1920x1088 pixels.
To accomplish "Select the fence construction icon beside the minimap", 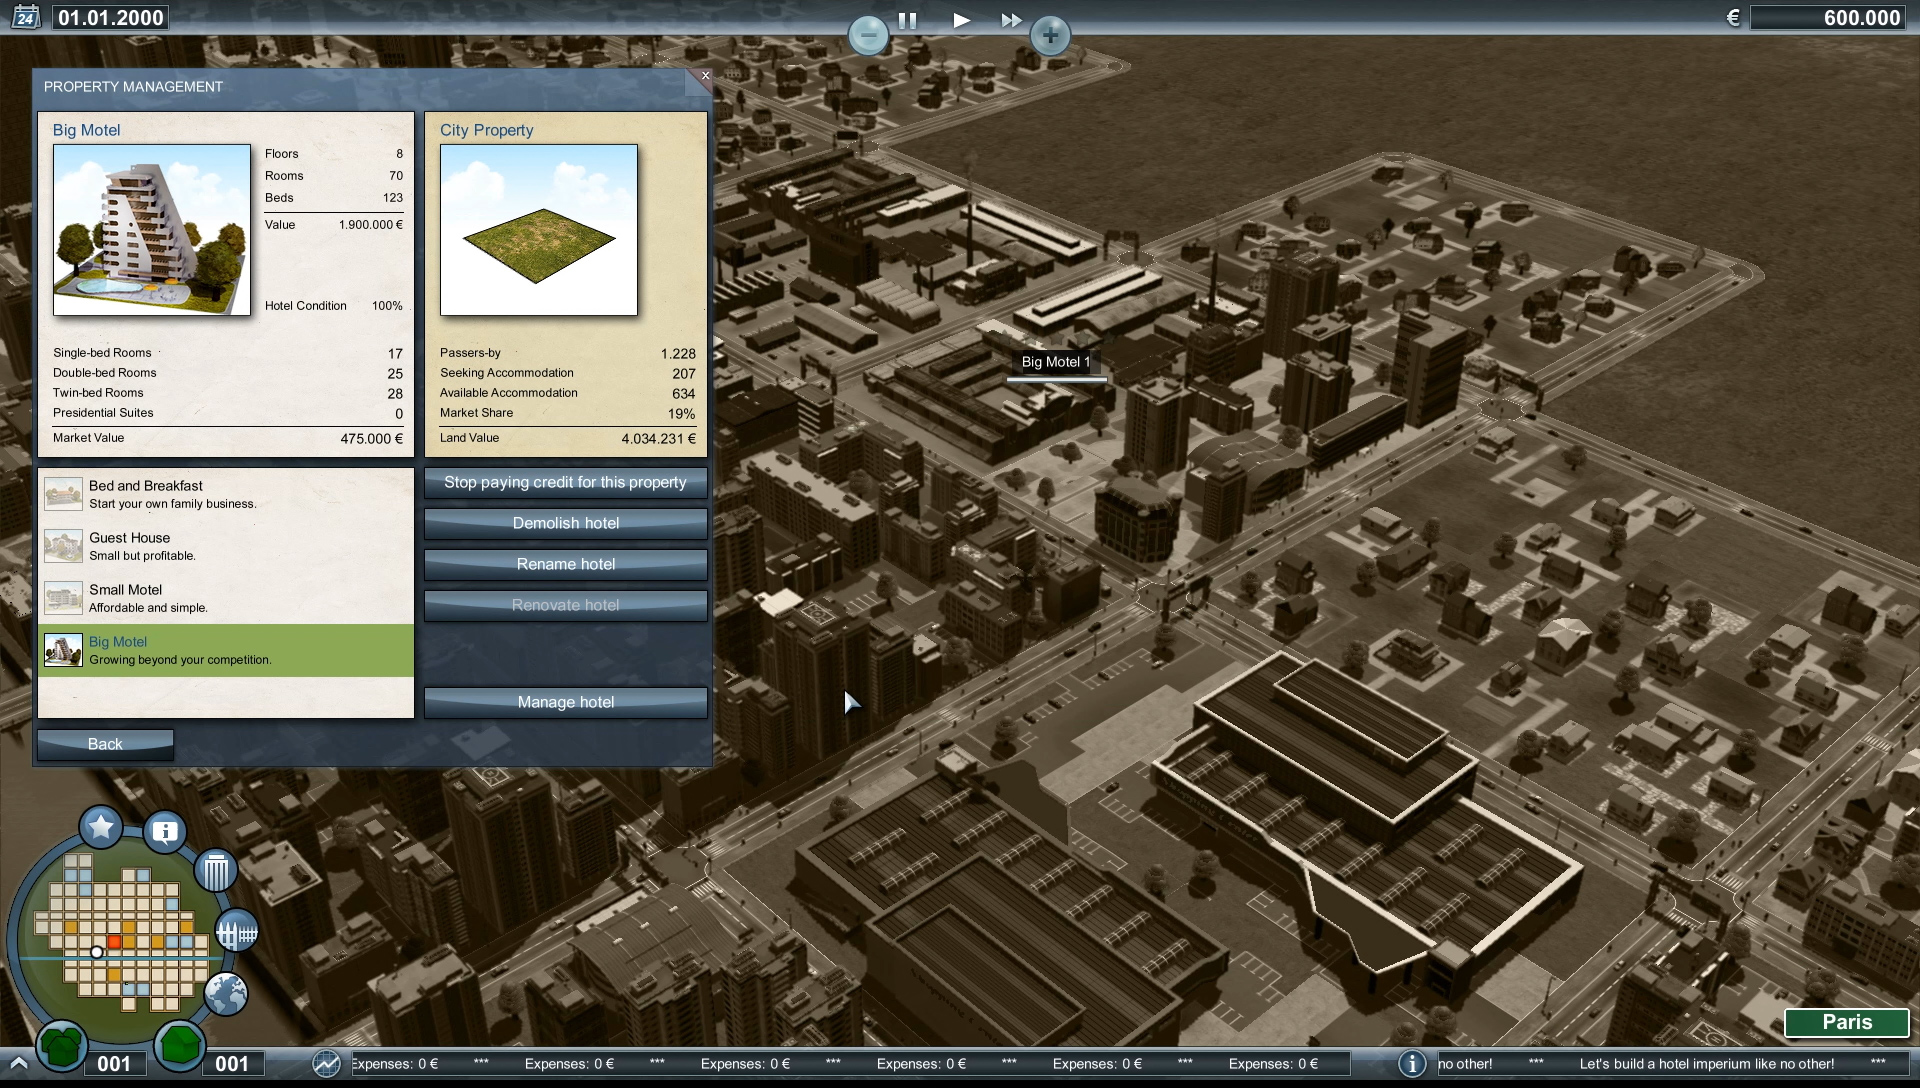I will 237,931.
